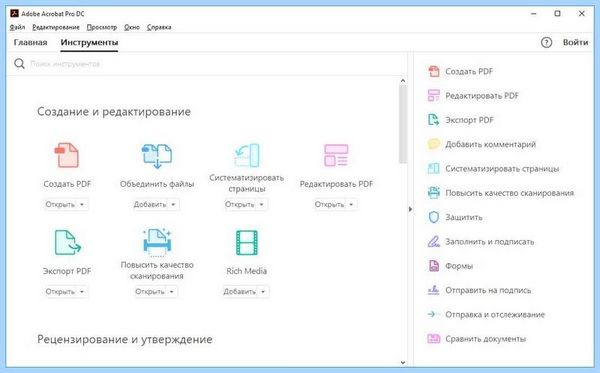Click the vertical scrollbar thumb

click(403, 124)
